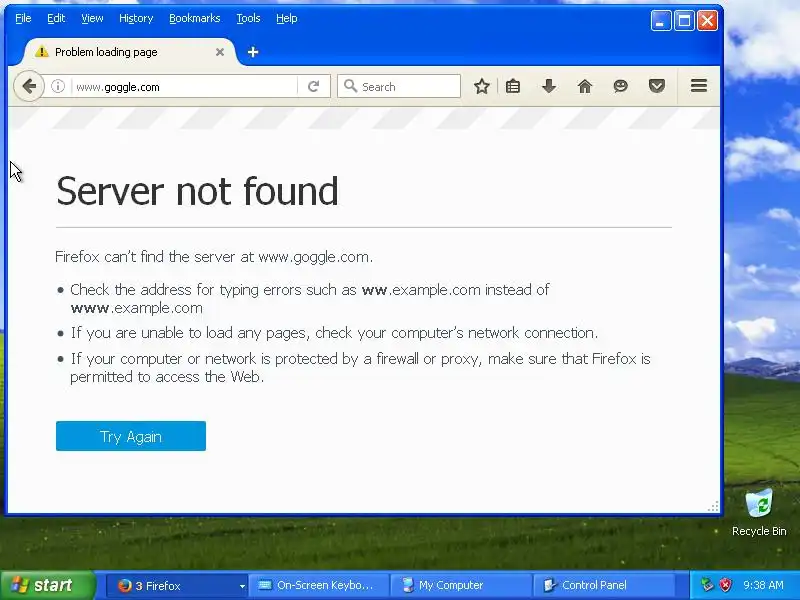Open site information icon in address bar

tap(58, 86)
